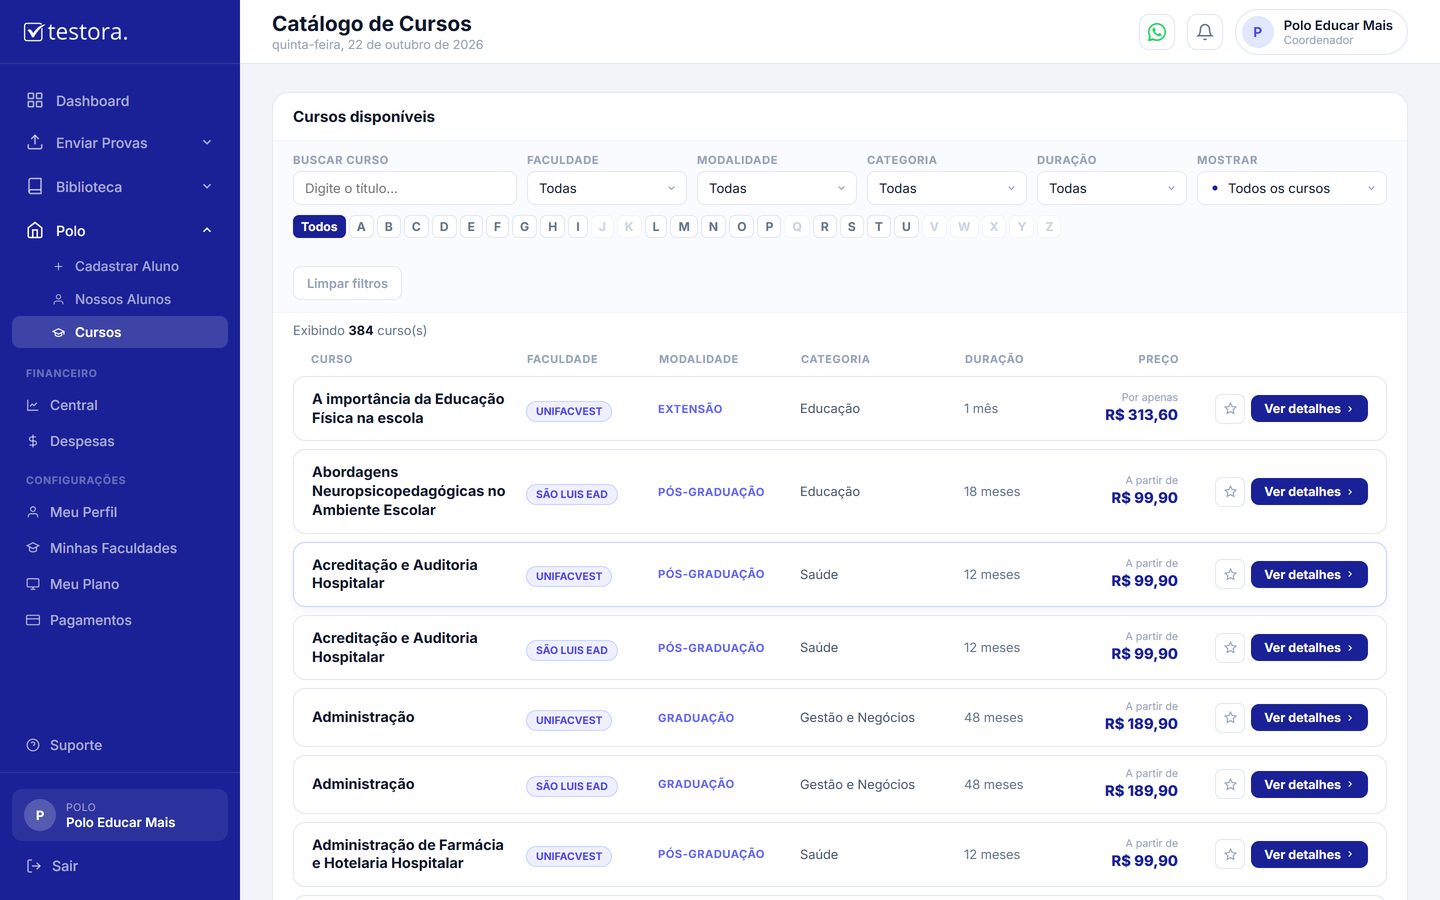Click the testora logo
The width and height of the screenshot is (1440, 900).
(x=76, y=32)
